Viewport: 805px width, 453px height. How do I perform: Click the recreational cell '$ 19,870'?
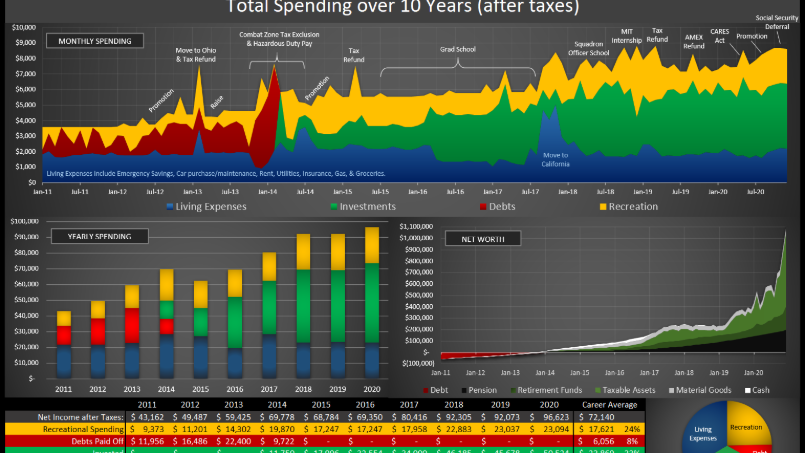click(x=277, y=429)
